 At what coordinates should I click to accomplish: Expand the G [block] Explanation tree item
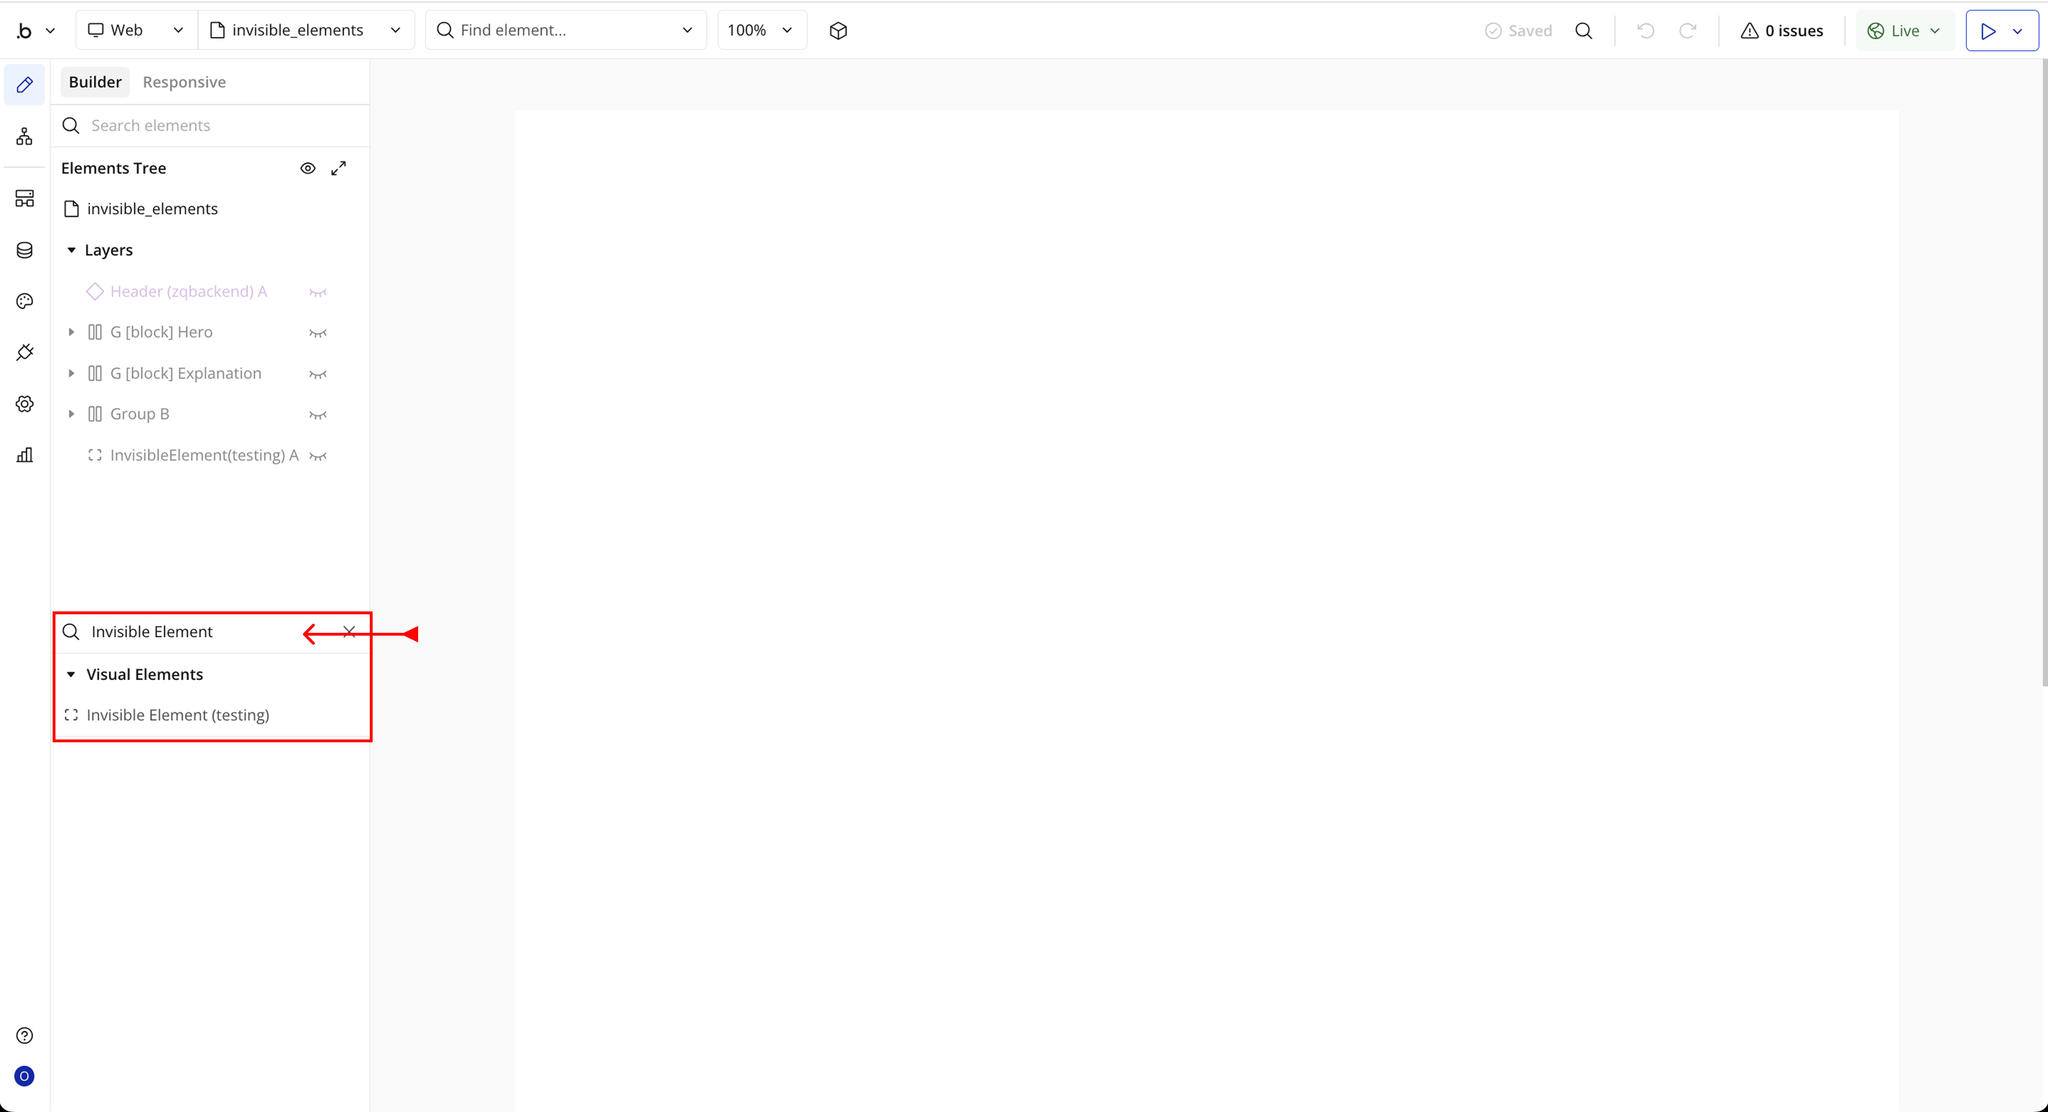71,373
